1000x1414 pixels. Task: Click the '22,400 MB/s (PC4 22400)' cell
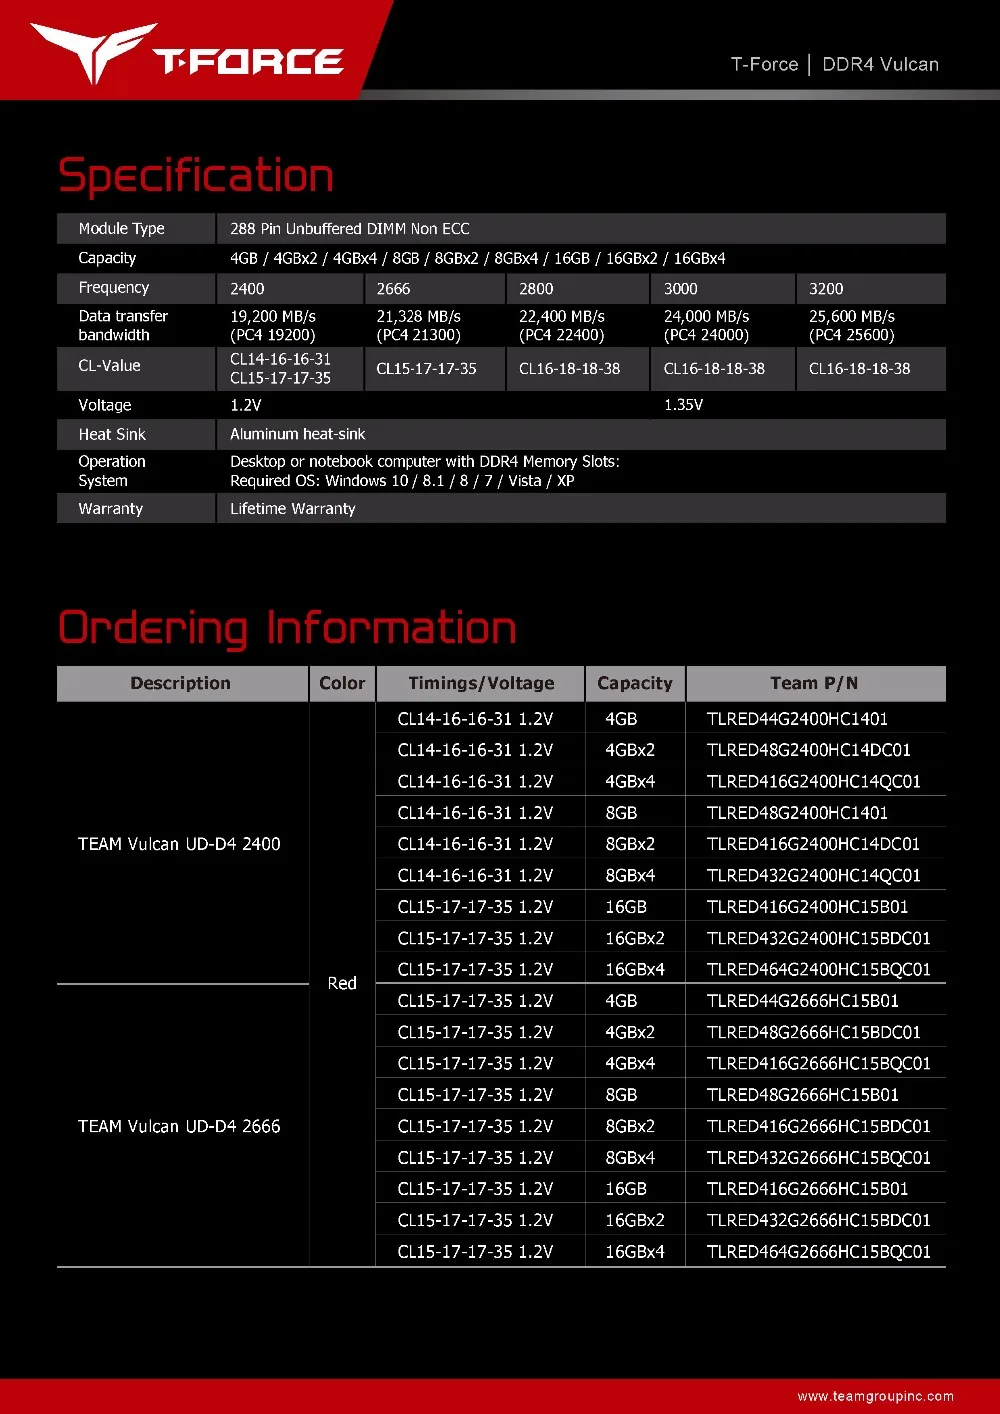(x=562, y=325)
